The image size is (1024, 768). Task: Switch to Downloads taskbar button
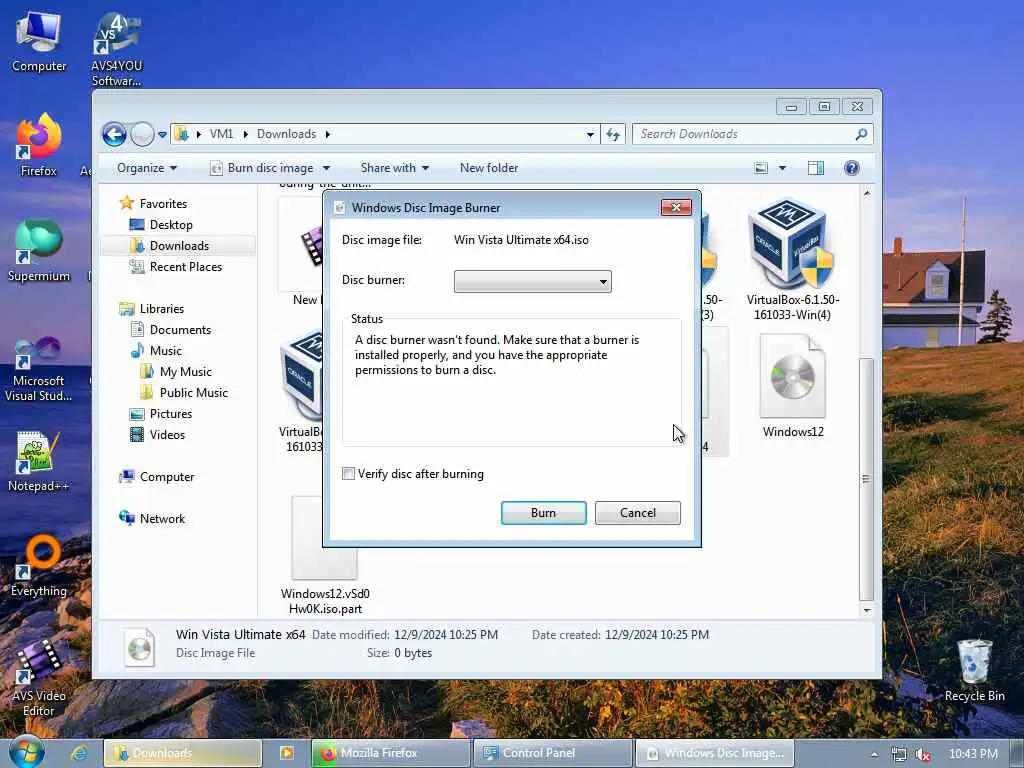[x=182, y=753]
